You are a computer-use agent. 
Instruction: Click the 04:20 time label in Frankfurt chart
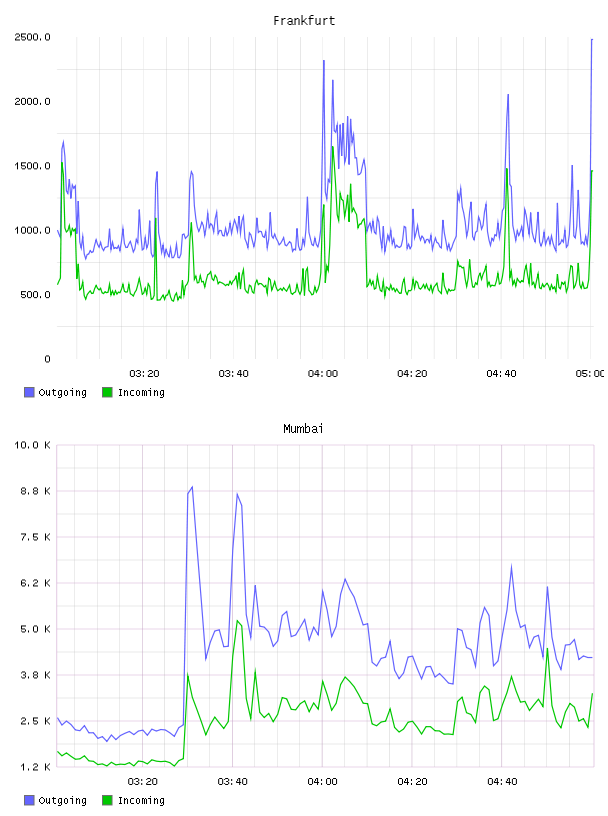click(x=412, y=374)
